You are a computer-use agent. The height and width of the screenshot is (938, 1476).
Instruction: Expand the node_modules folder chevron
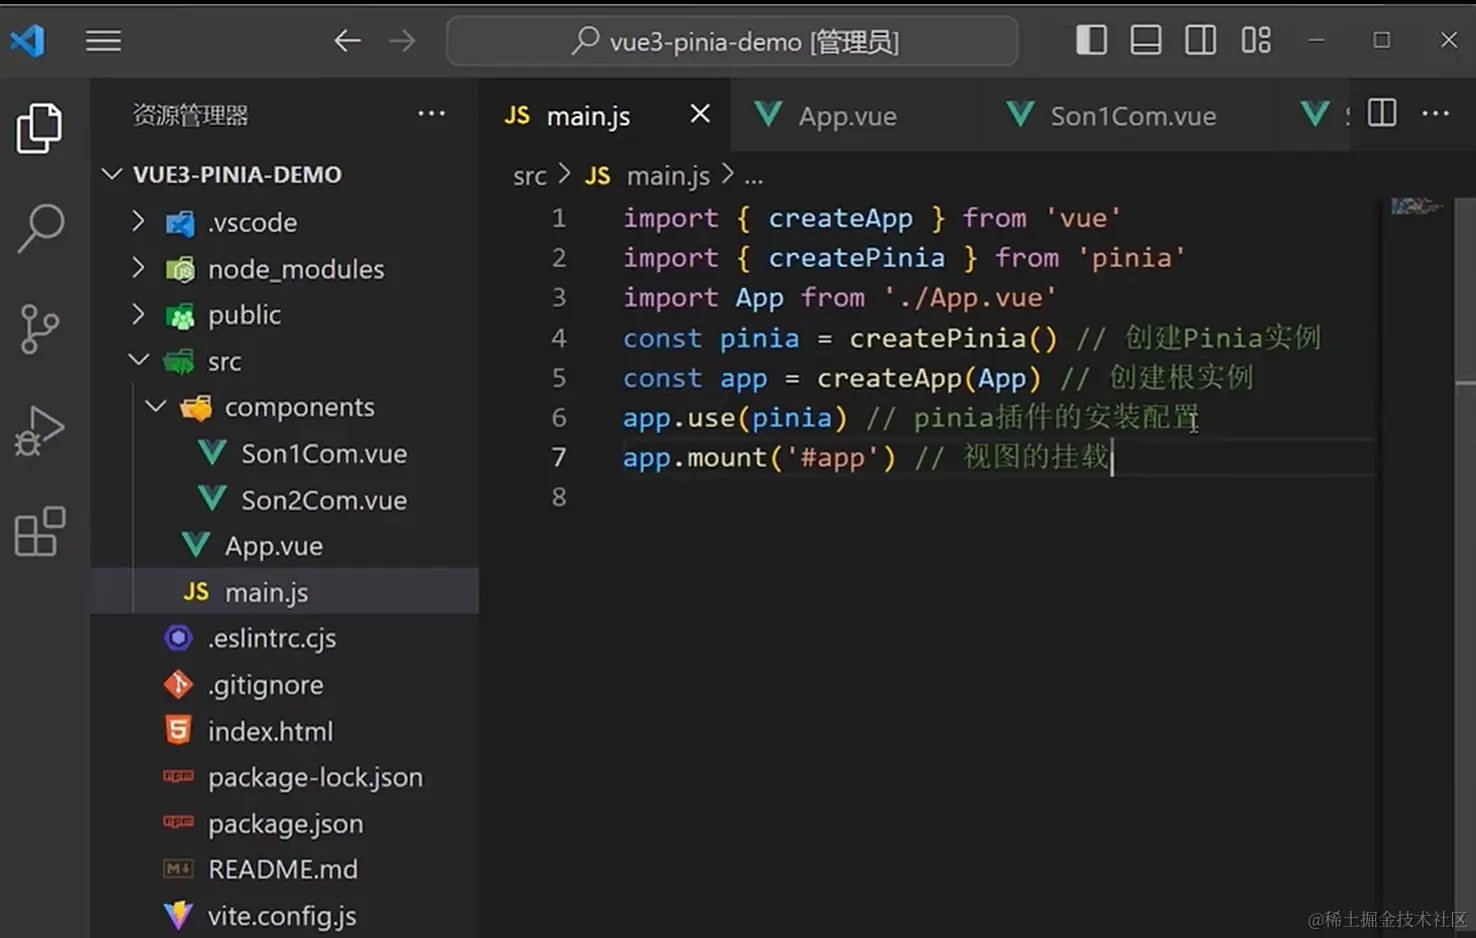point(139,268)
